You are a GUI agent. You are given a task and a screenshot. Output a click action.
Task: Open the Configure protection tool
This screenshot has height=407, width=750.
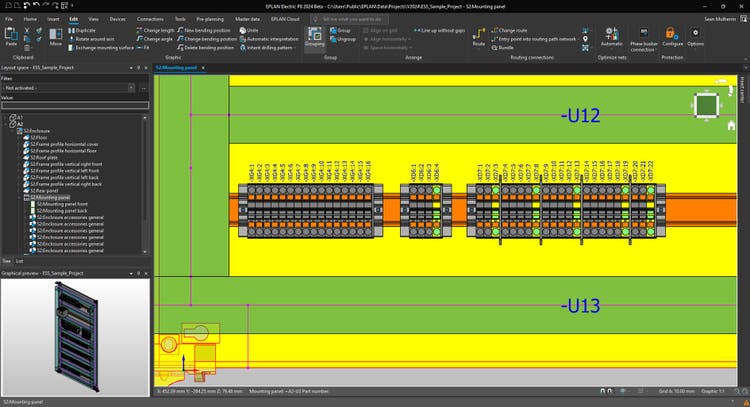672,36
